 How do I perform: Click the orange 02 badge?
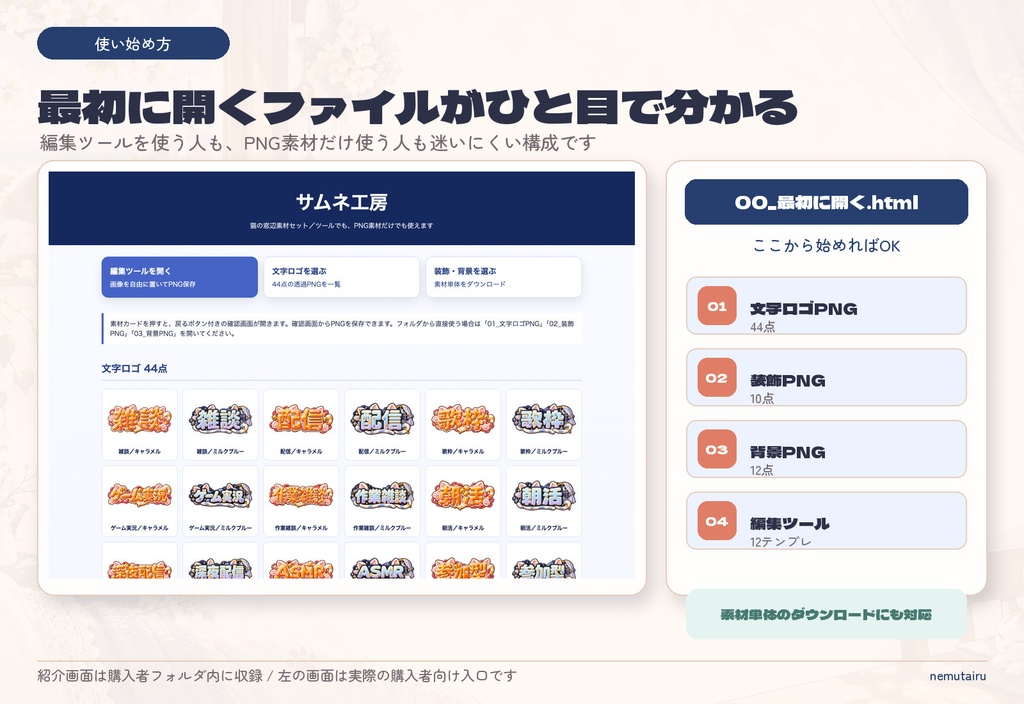[x=717, y=377]
